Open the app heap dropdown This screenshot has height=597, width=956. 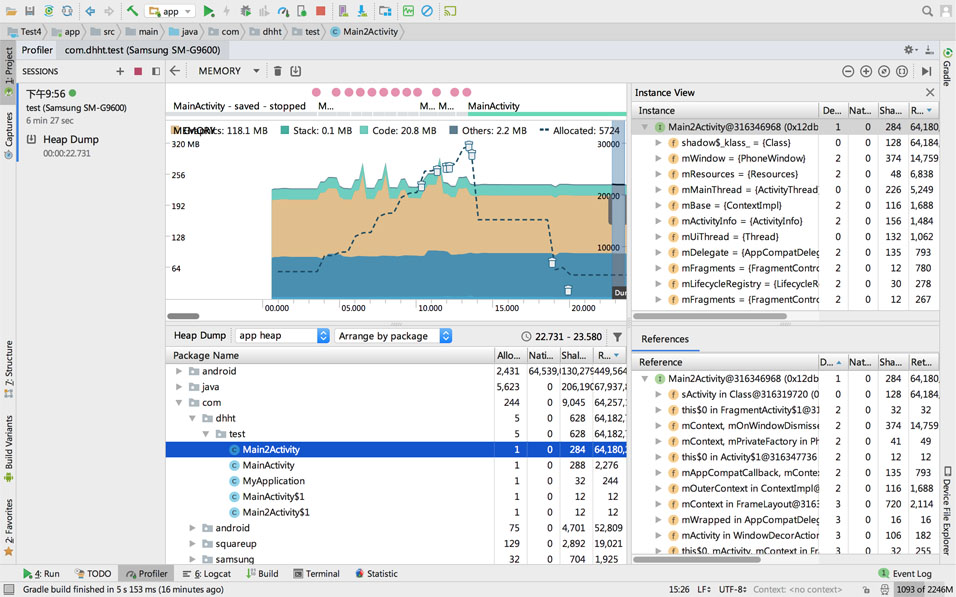[282, 336]
